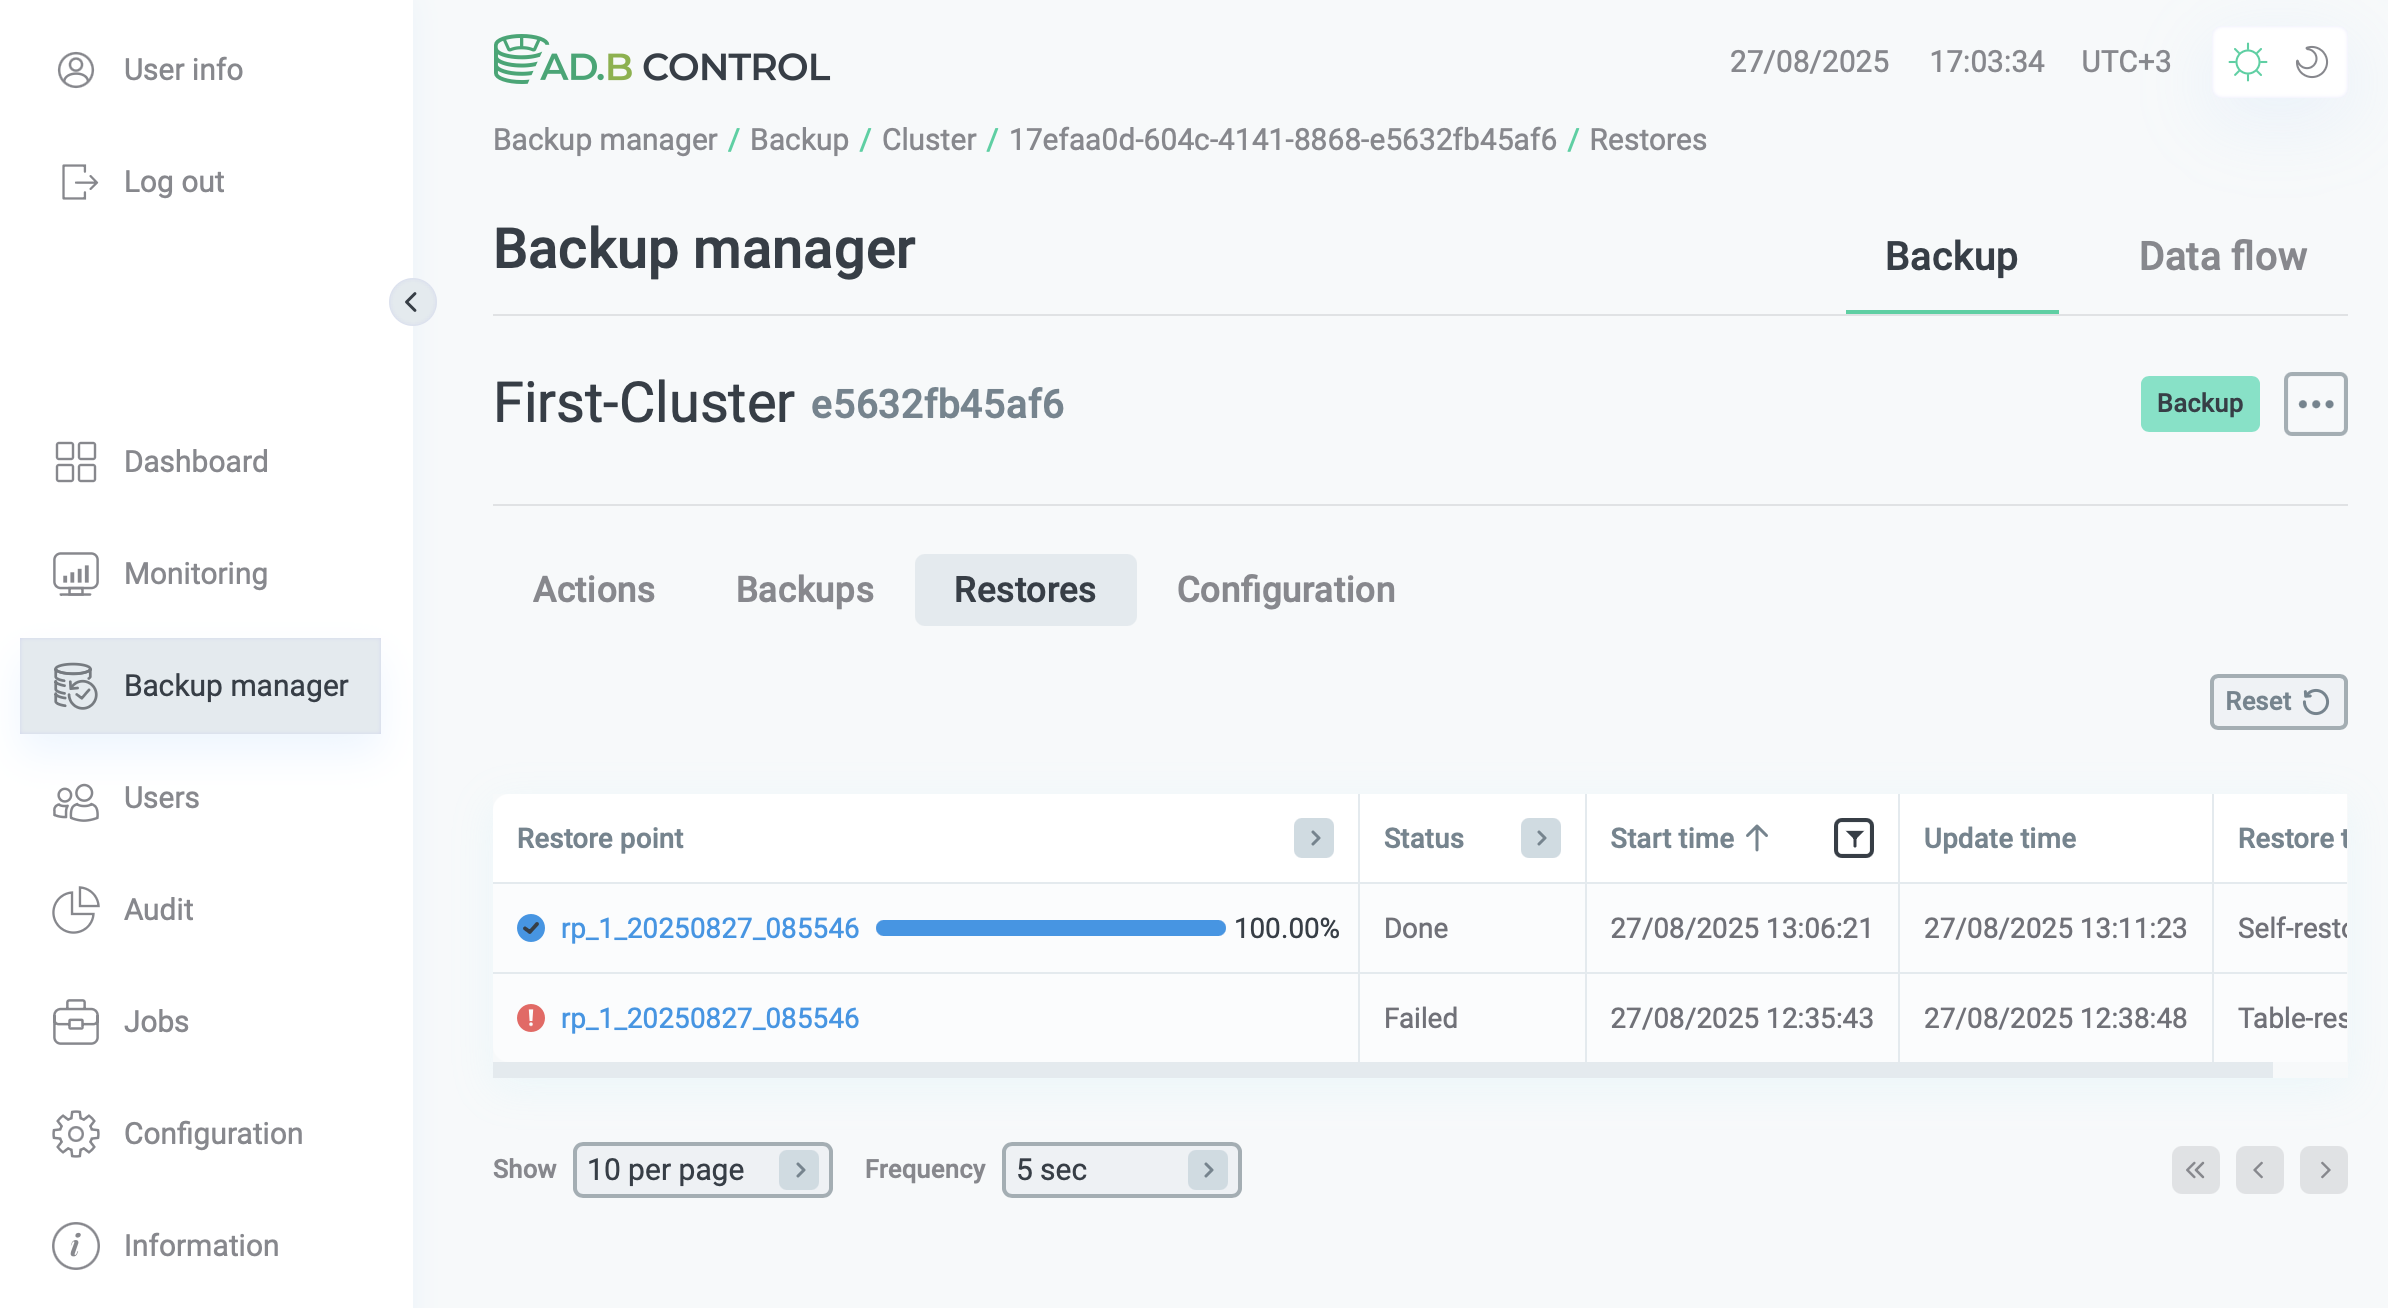Click the Configuration gear icon in sidebar
Viewport: 2388px width, 1308px height.
tap(76, 1134)
